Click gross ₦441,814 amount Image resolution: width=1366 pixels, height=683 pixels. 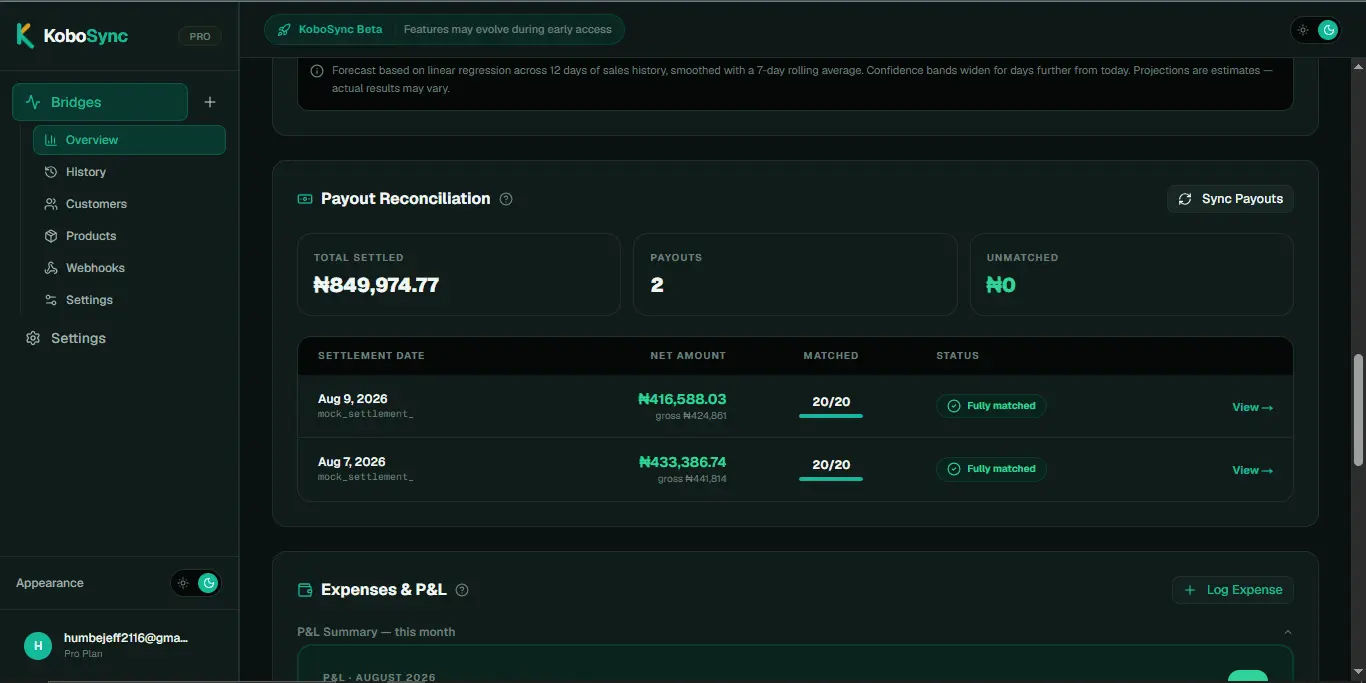(692, 479)
